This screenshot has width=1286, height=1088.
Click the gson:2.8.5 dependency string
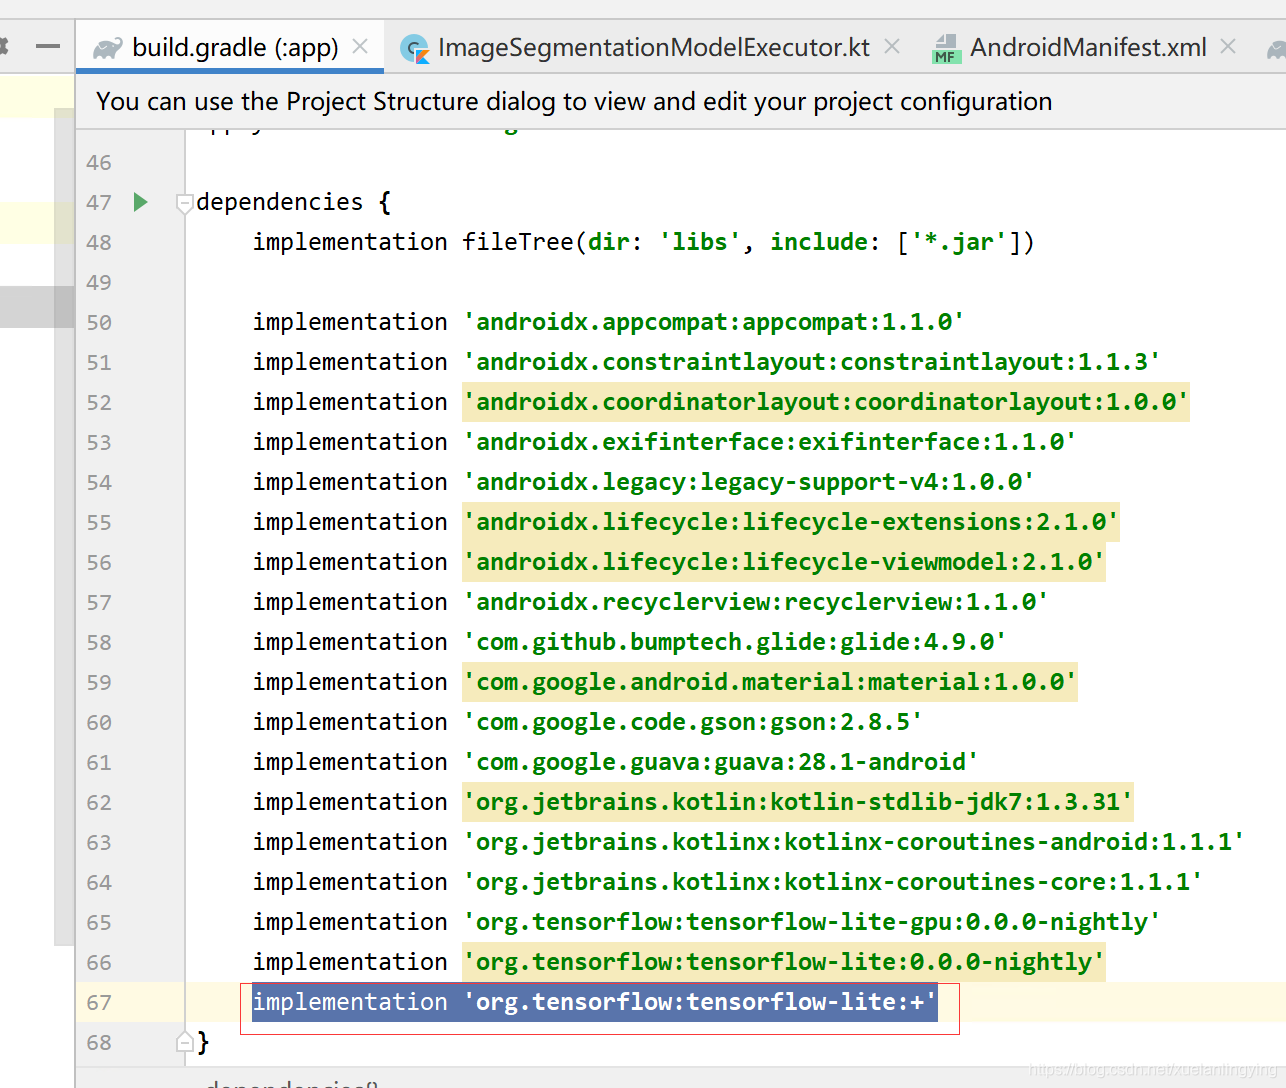[692, 722]
